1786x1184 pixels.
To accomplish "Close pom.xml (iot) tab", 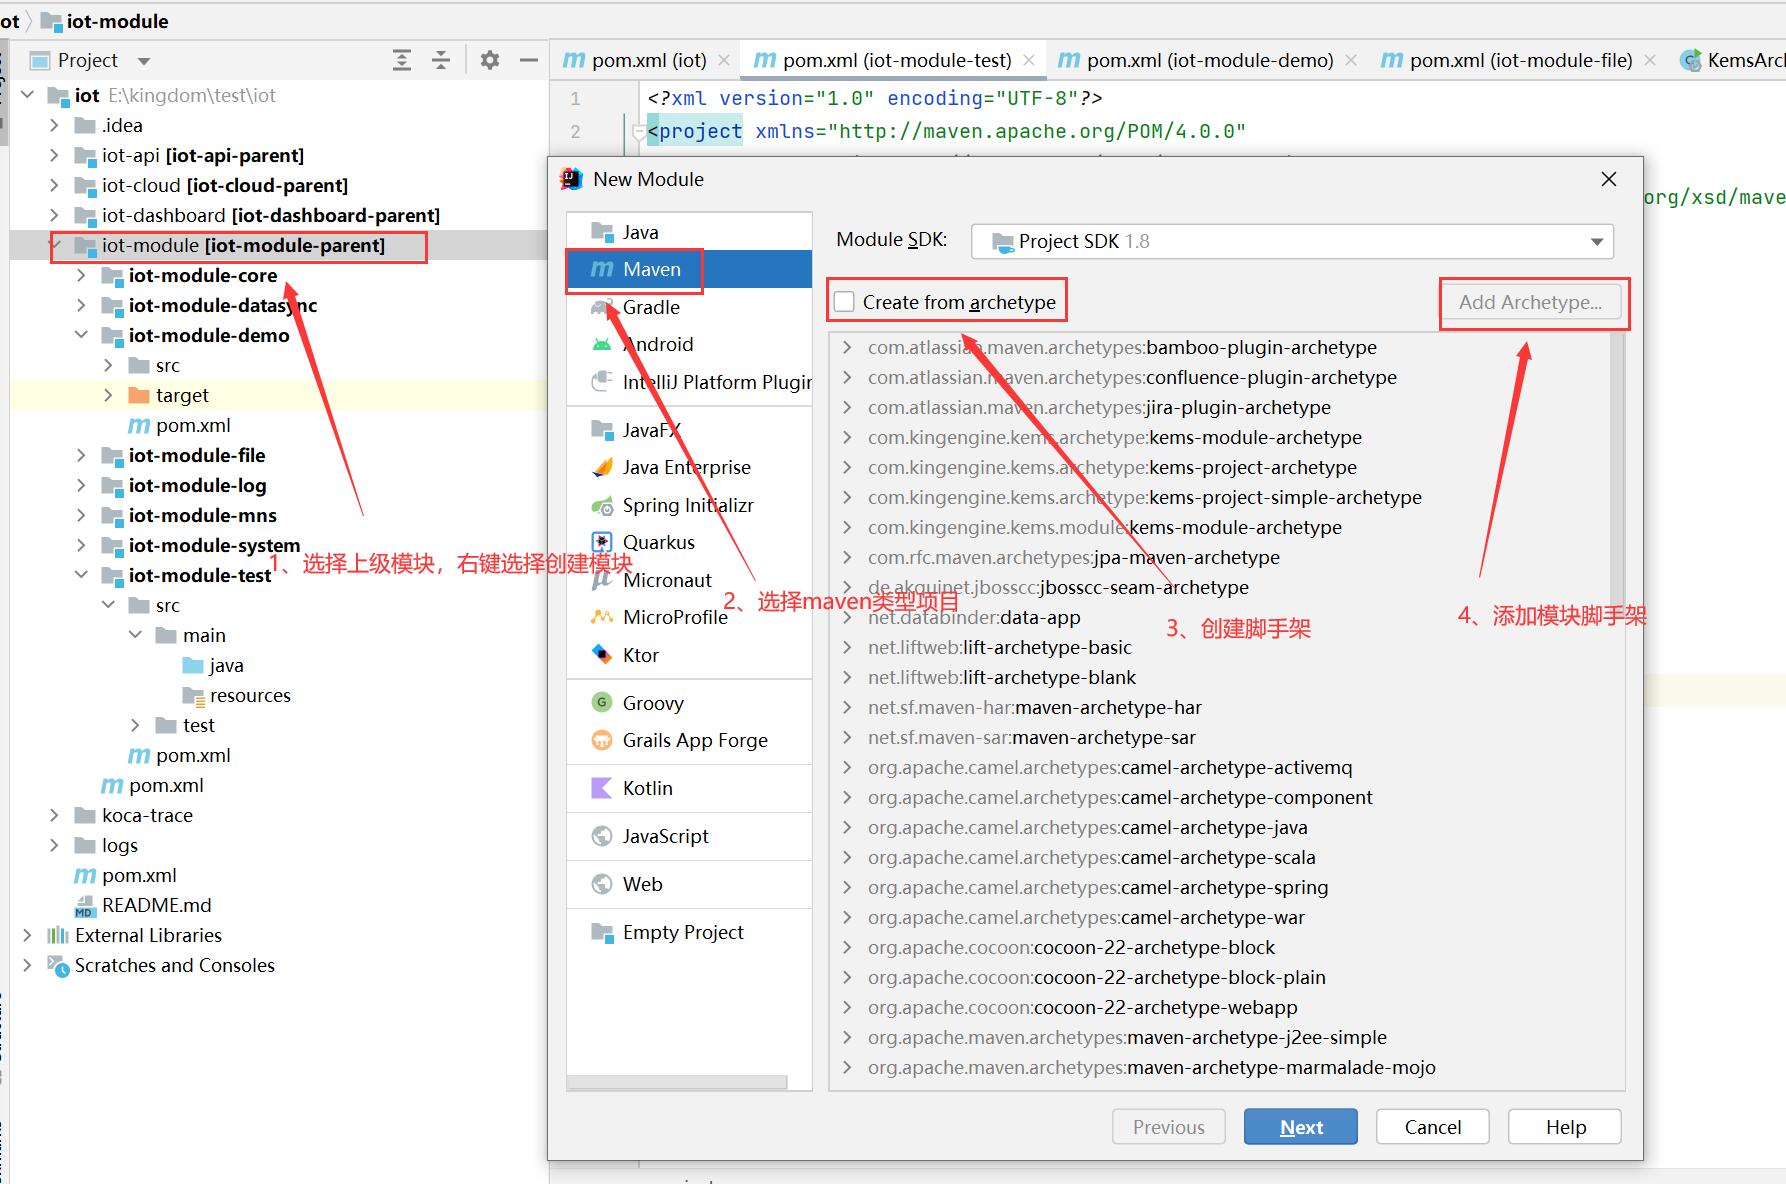I will (x=725, y=60).
